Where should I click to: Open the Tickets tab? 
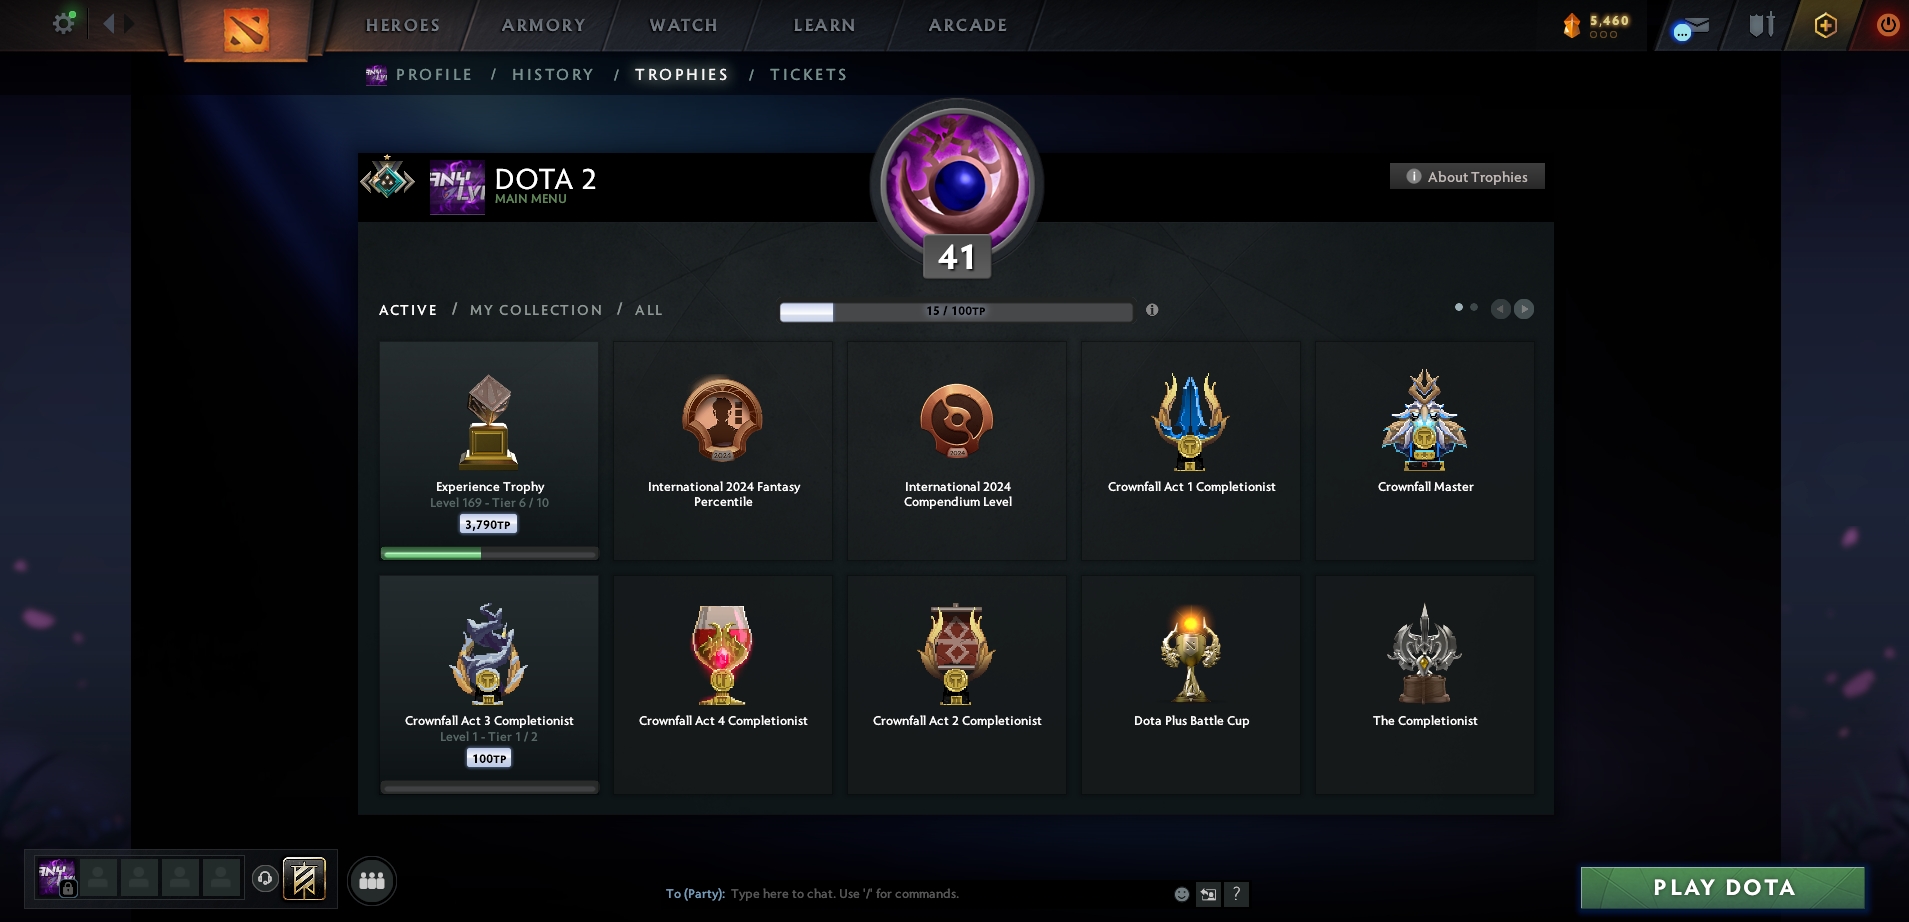tap(809, 74)
